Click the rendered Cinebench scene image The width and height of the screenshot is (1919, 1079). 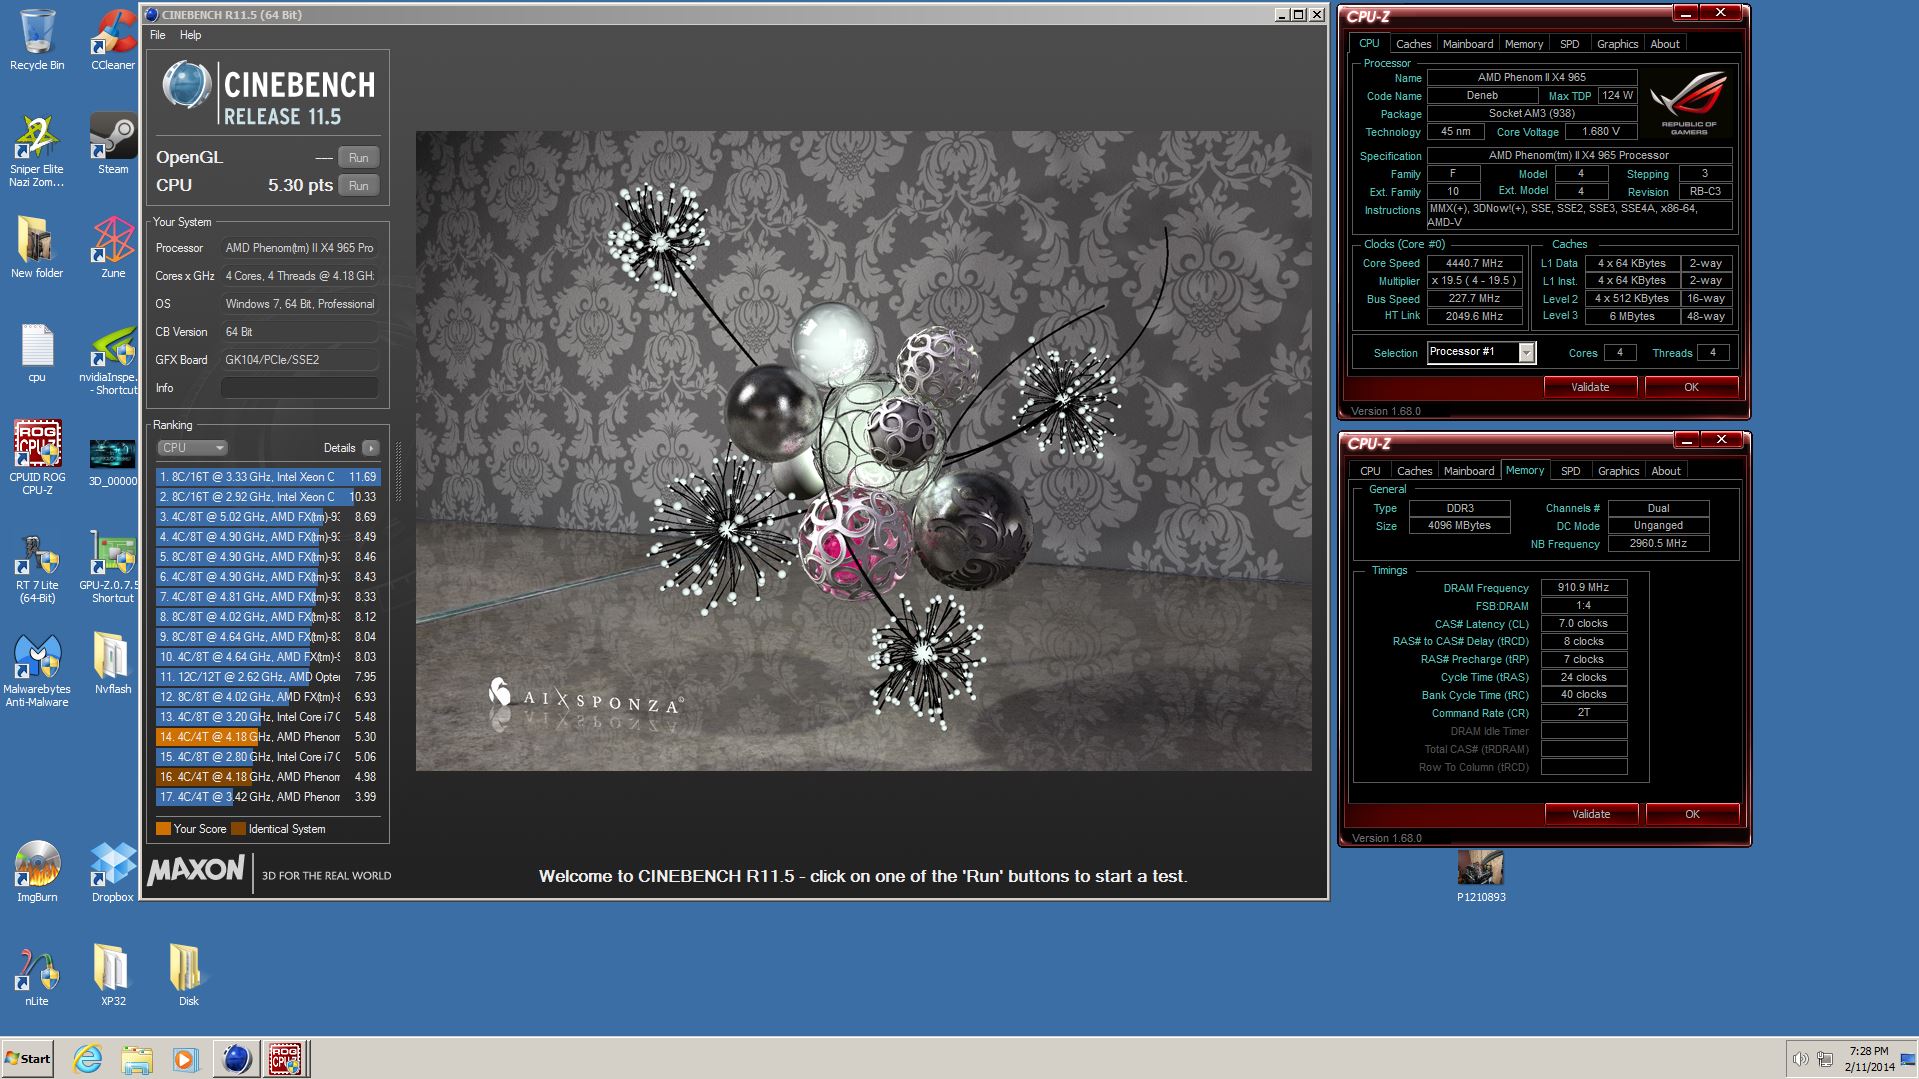(x=863, y=451)
